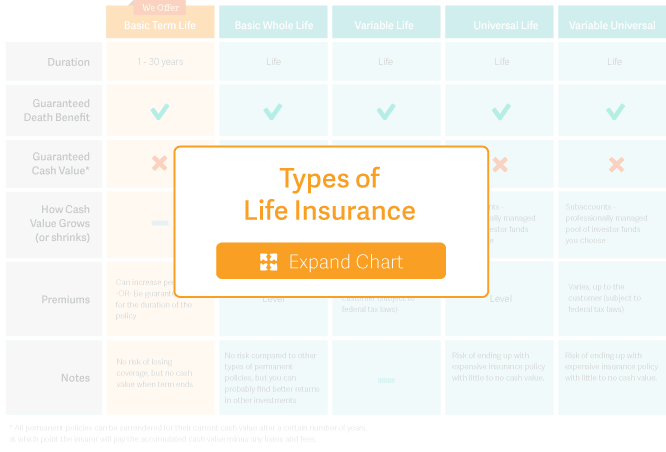Click the Guaranteed Death Benefit row label
This screenshot has height=452, width=666.
[56, 110]
